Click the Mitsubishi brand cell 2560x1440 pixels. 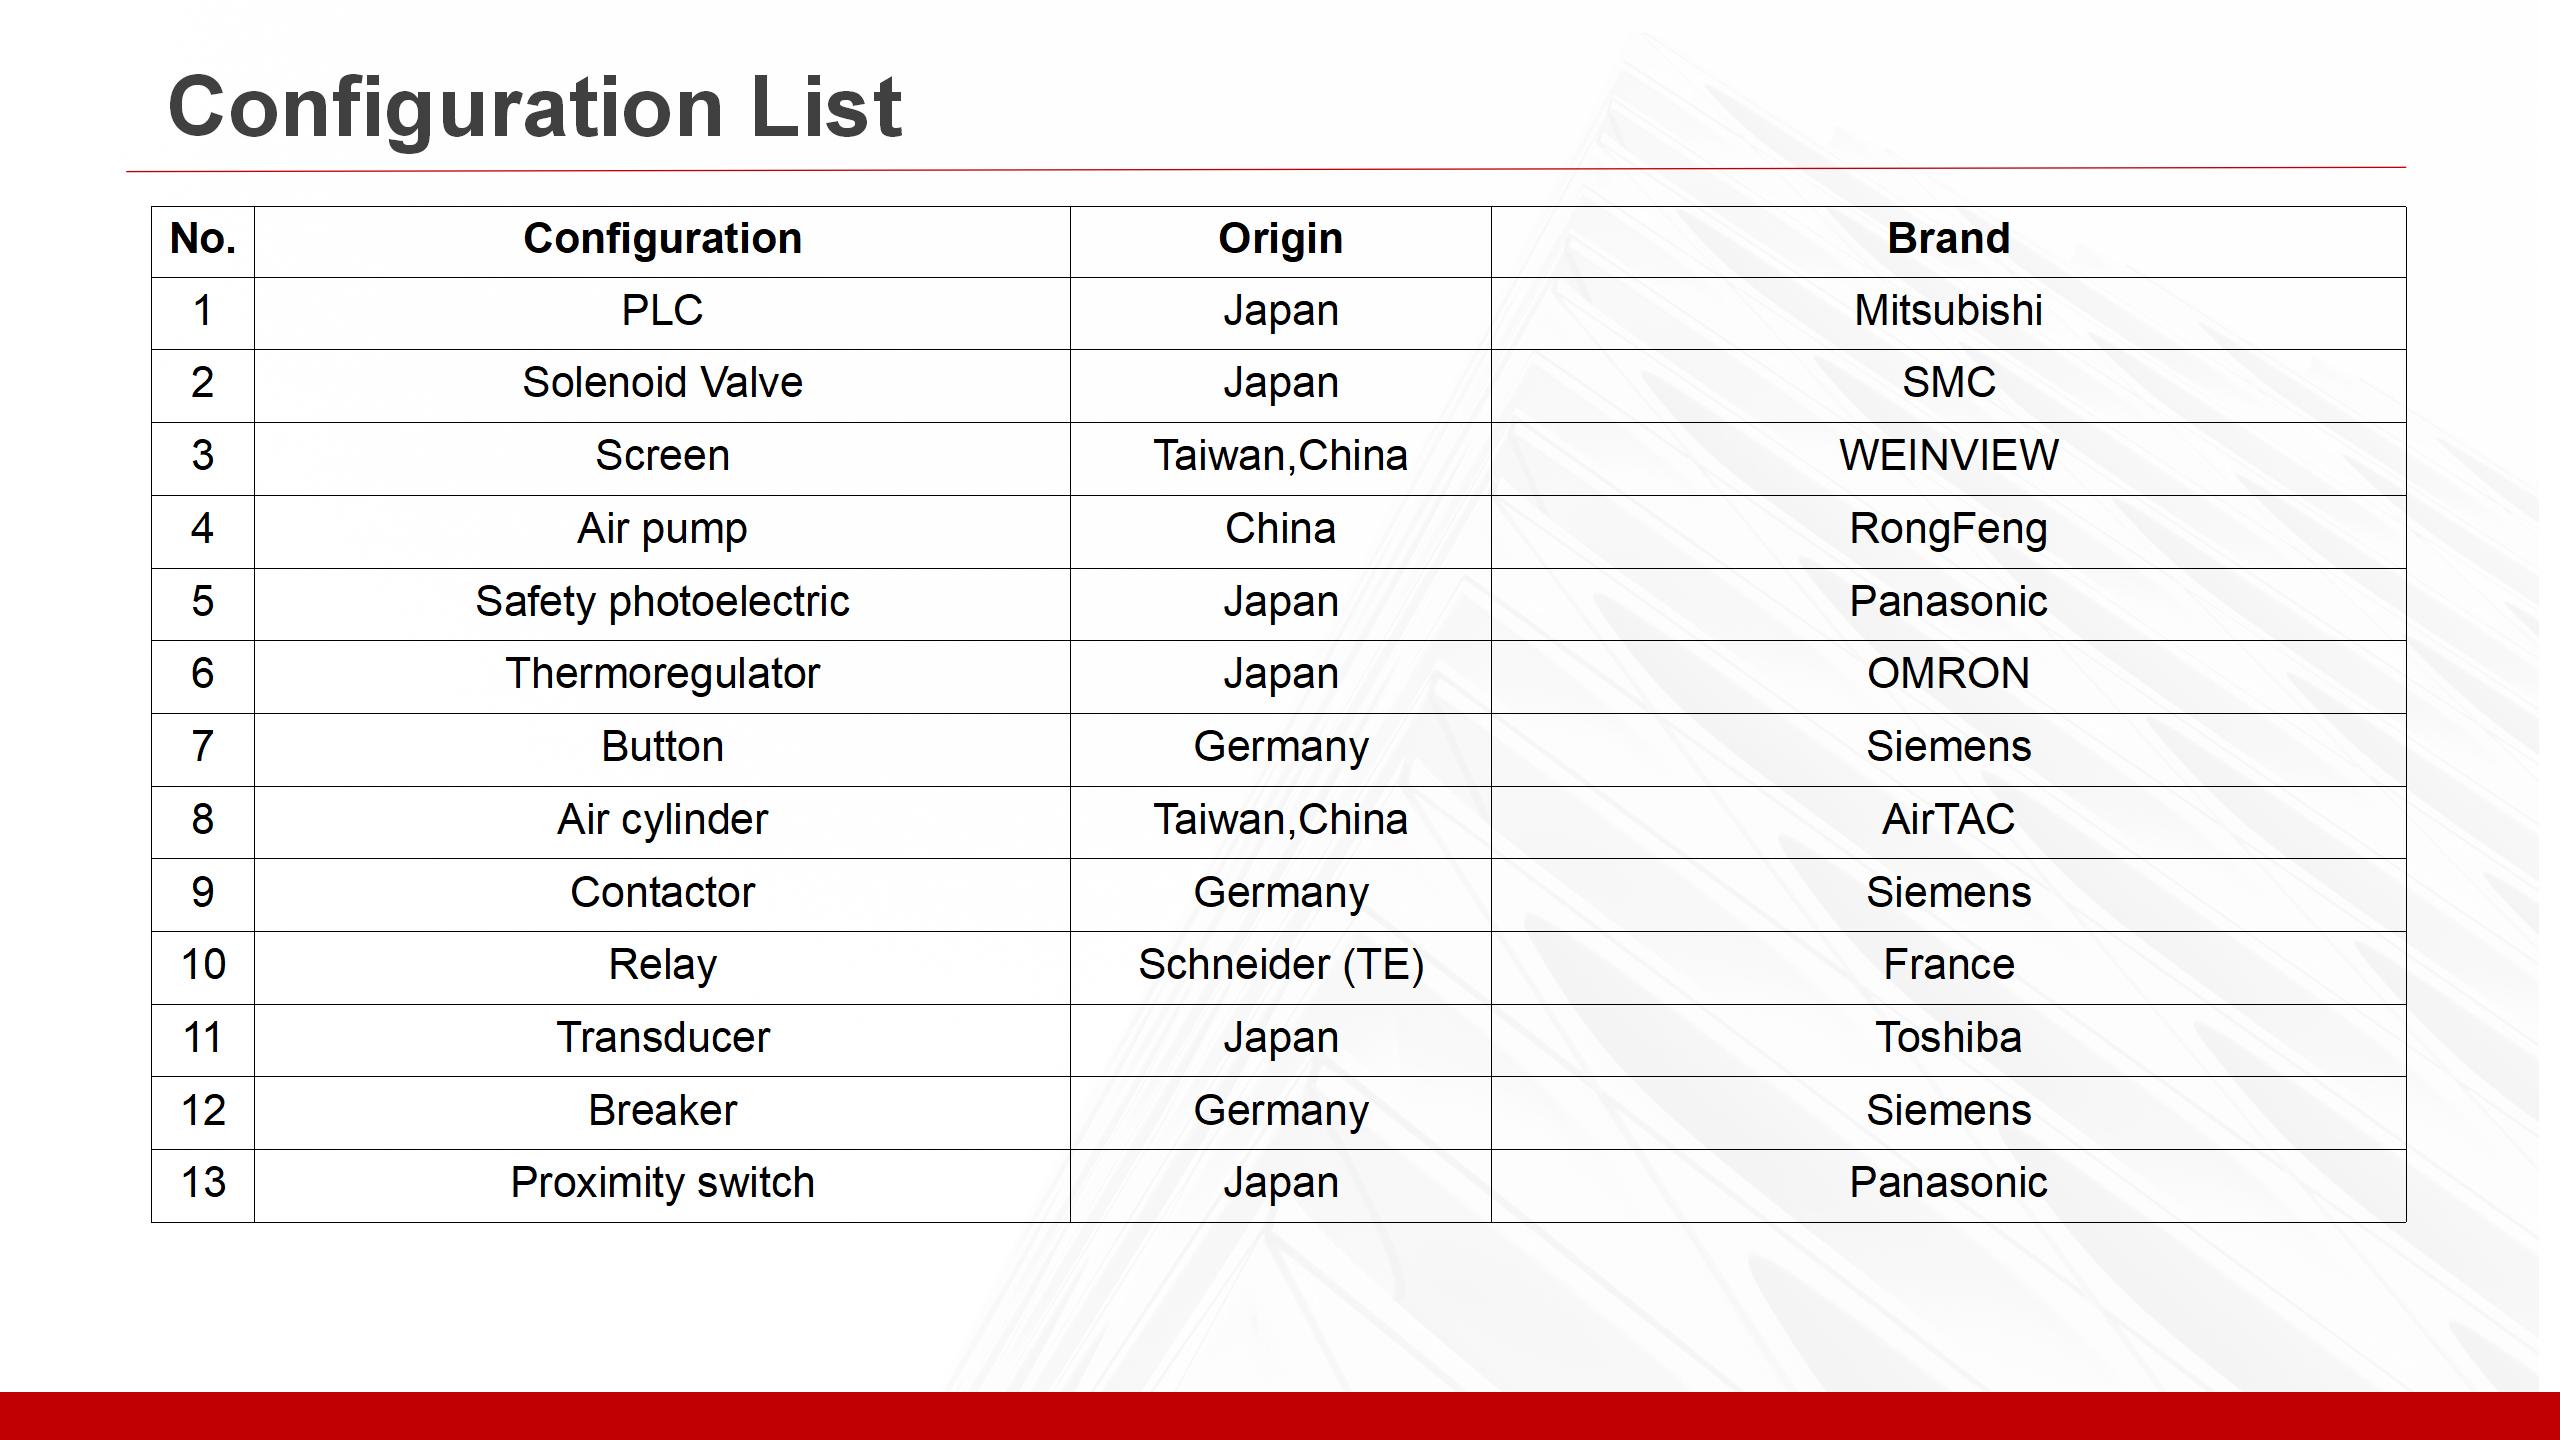(x=1948, y=311)
